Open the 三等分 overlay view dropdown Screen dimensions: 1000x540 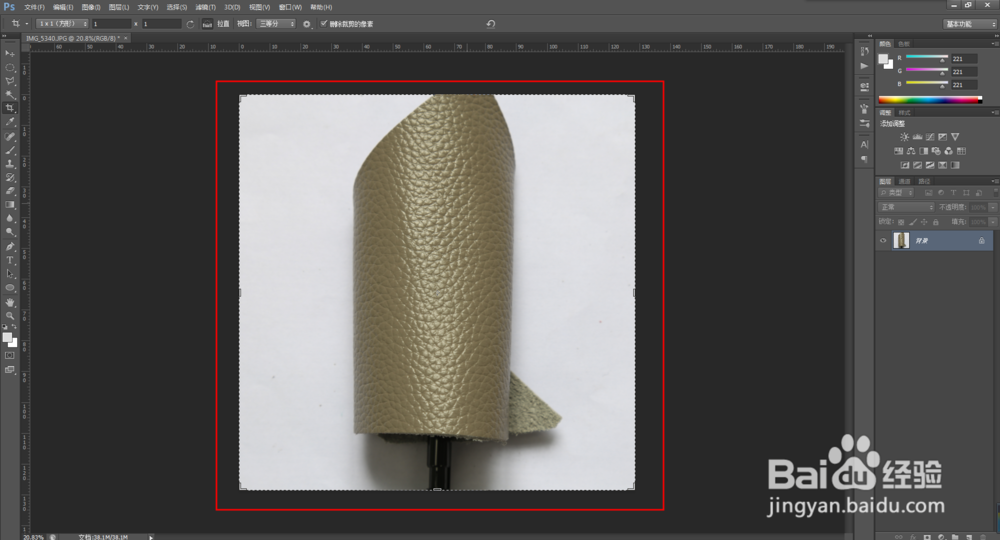tap(276, 24)
